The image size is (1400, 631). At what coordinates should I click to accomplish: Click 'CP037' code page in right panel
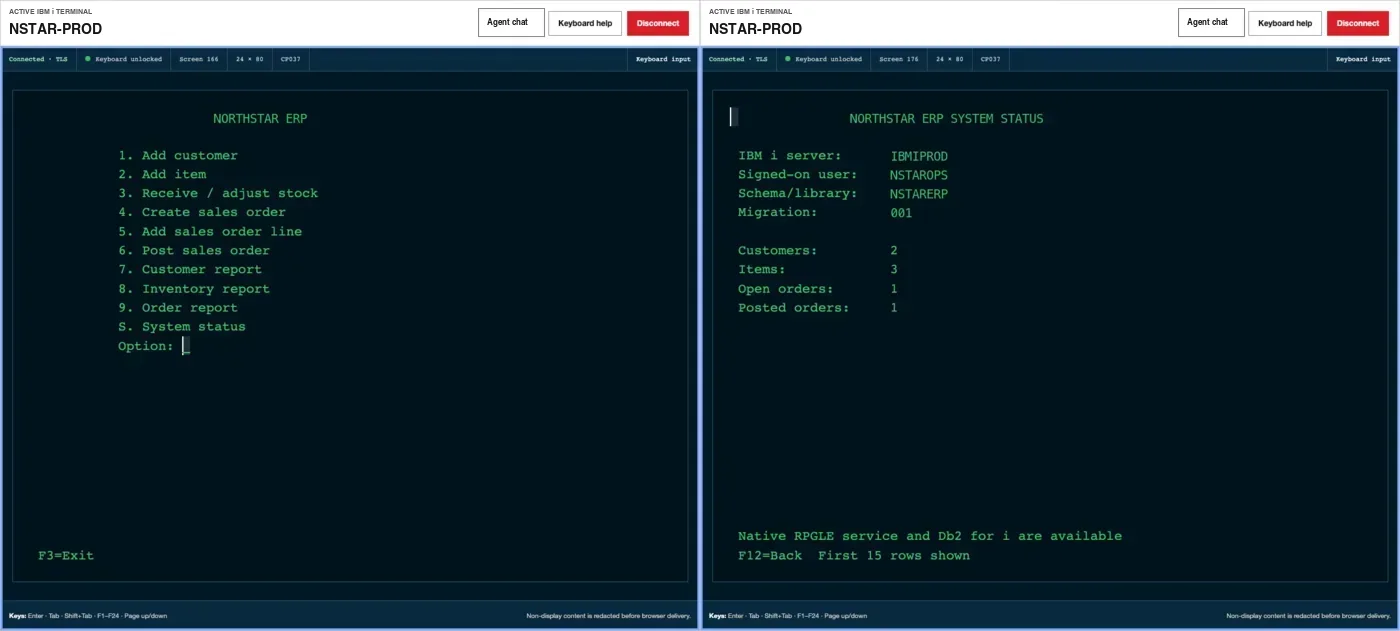991,59
